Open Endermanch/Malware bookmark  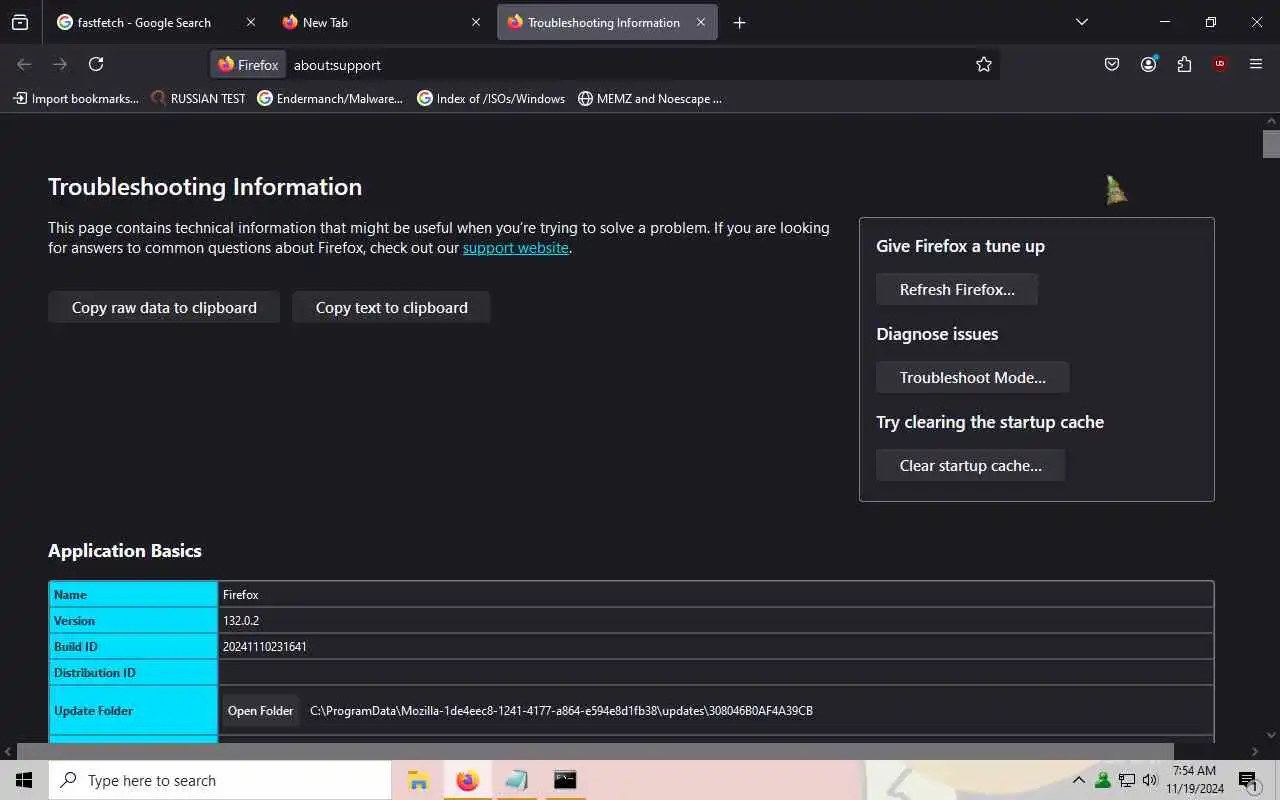click(x=330, y=99)
